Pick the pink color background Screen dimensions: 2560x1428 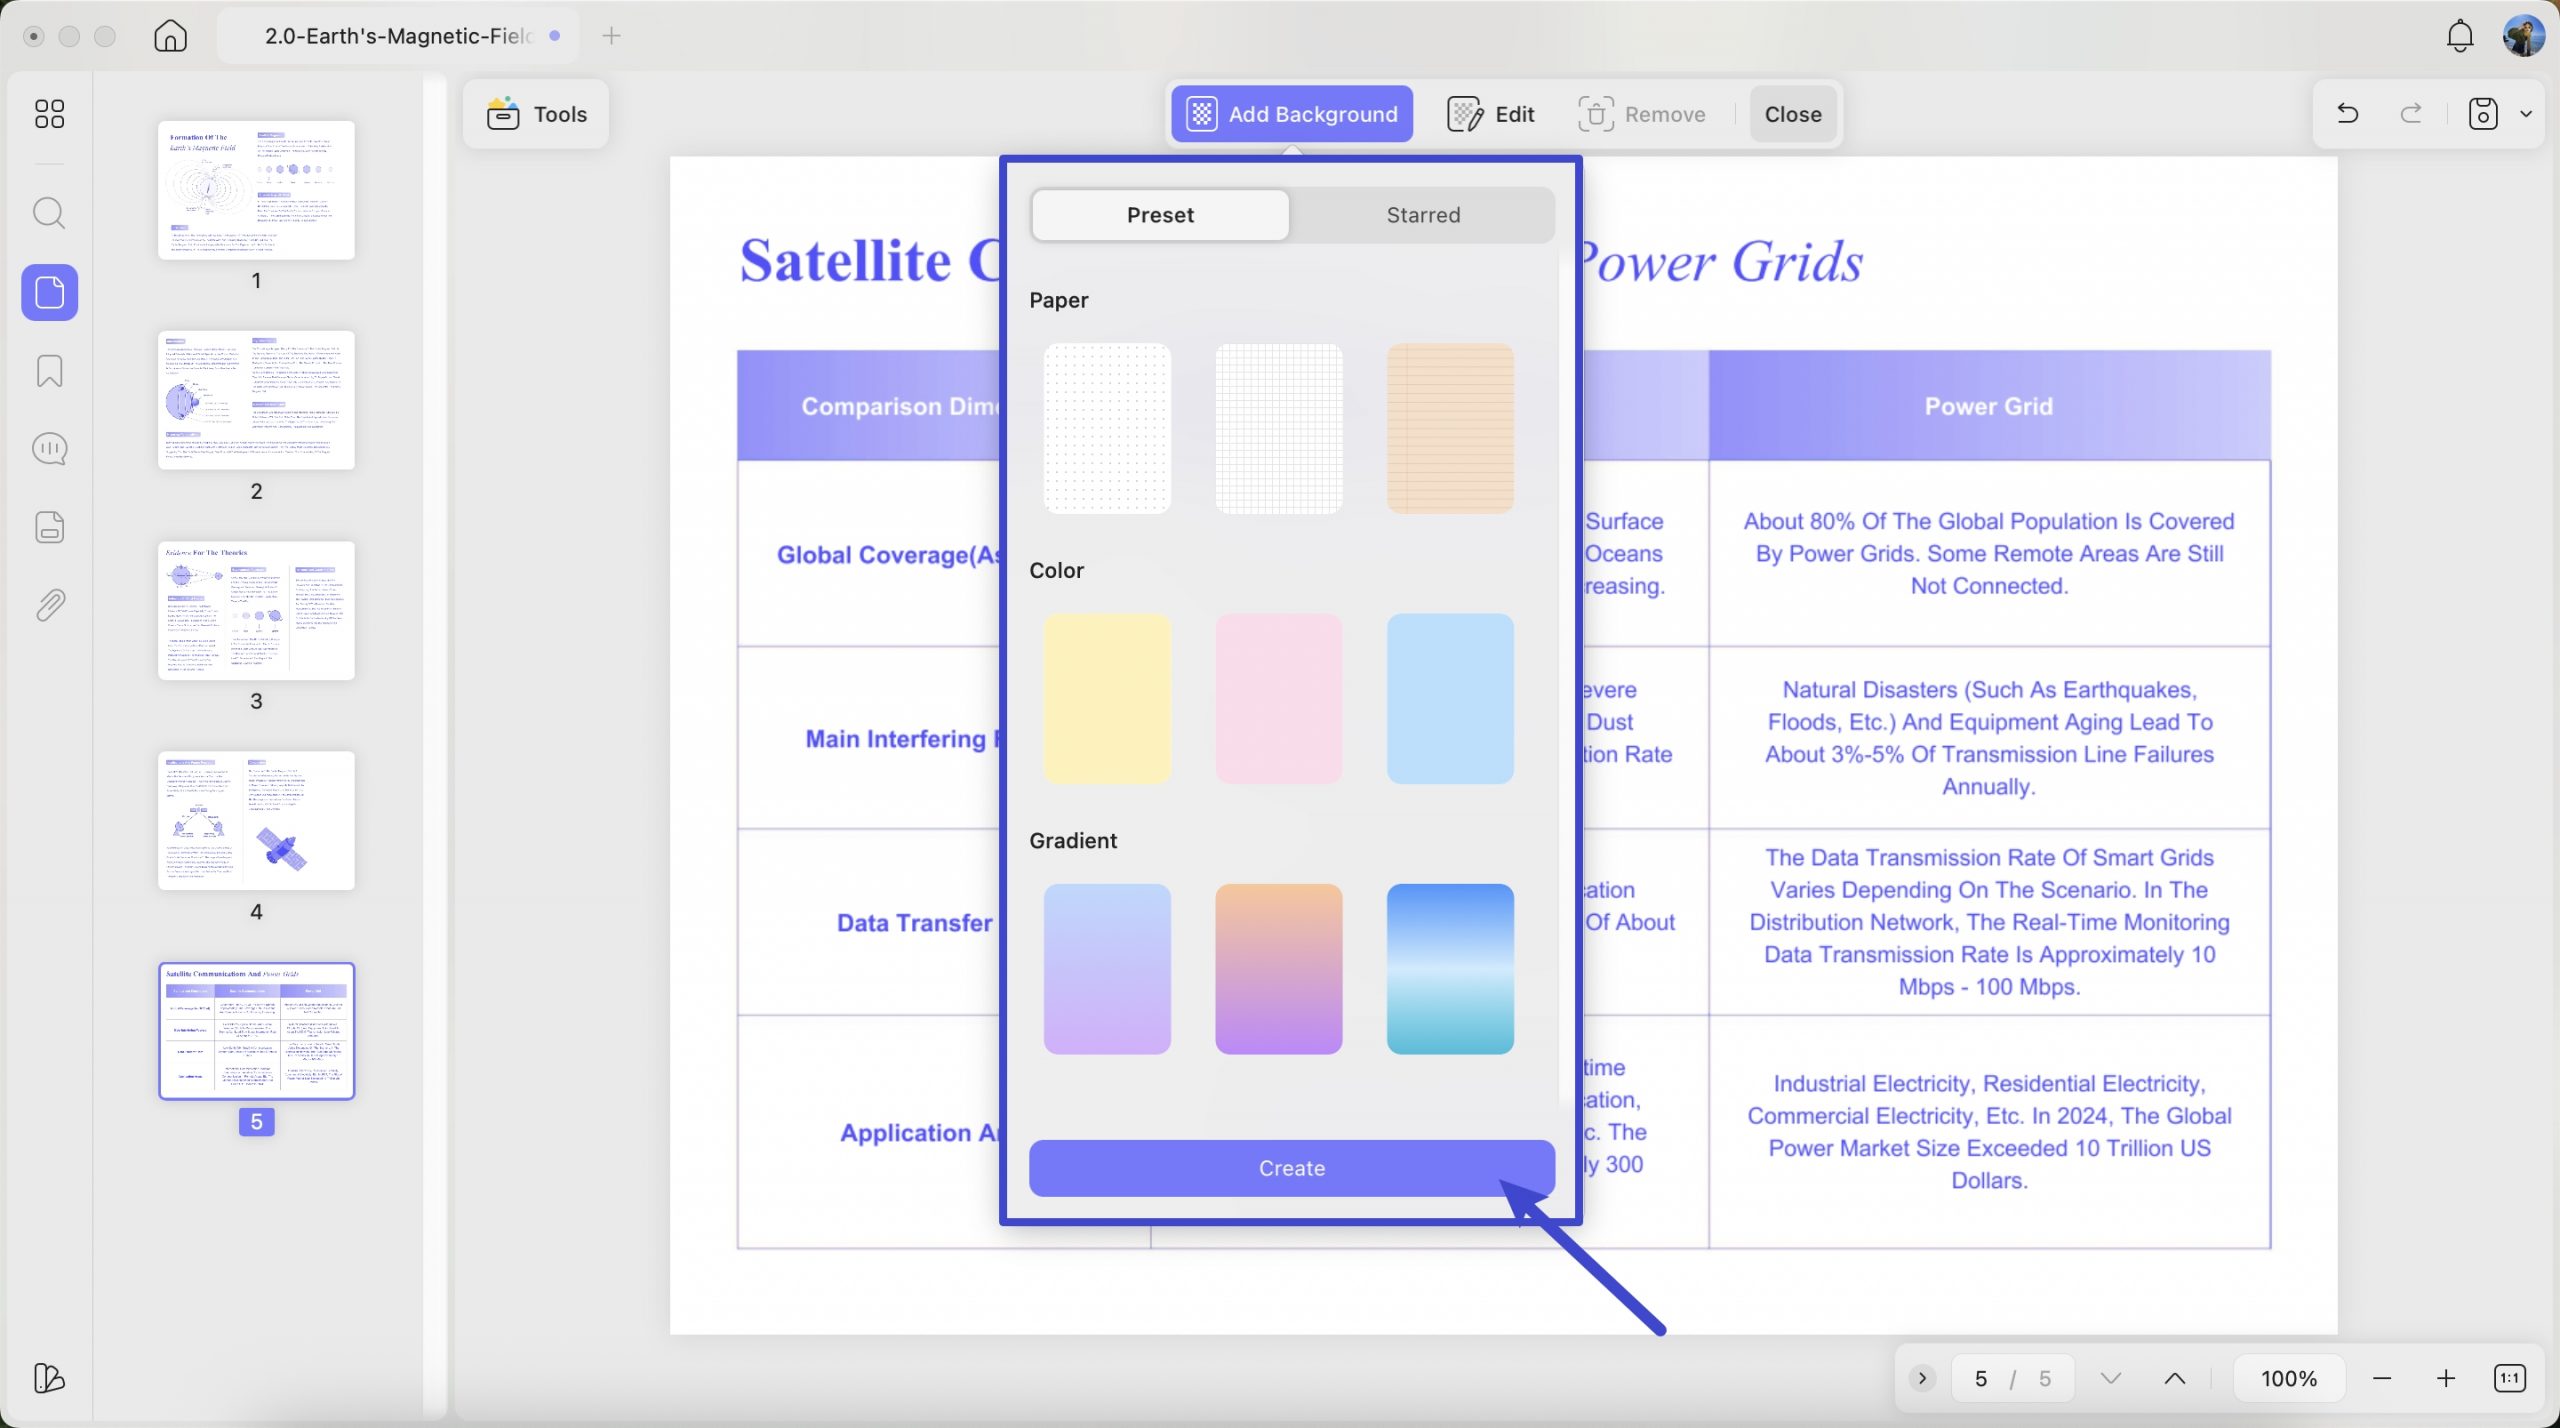pos(1278,699)
